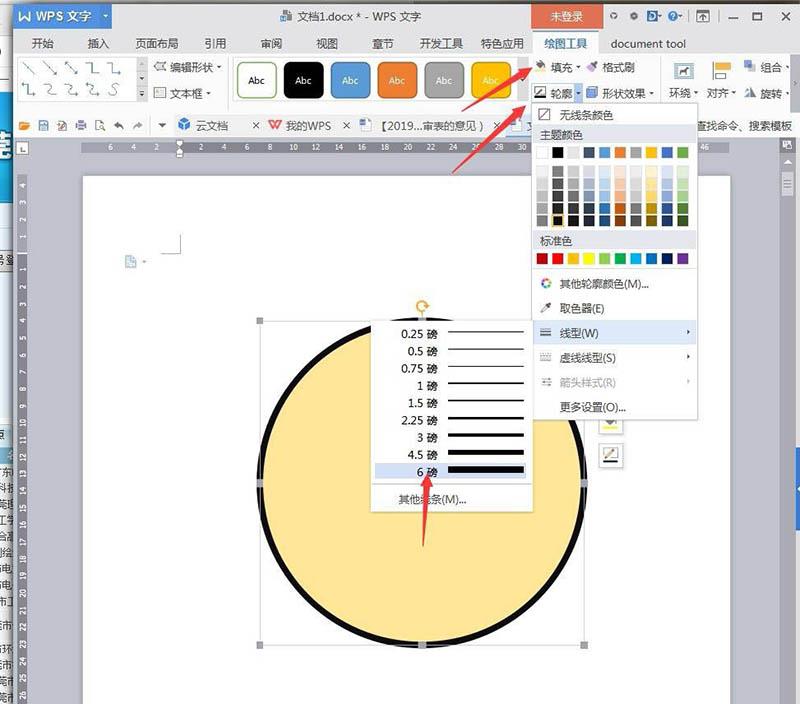Image resolution: width=800 pixels, height=704 pixels.
Task: Click the Group (组合) icon
Action: pyautogui.click(x=750, y=68)
